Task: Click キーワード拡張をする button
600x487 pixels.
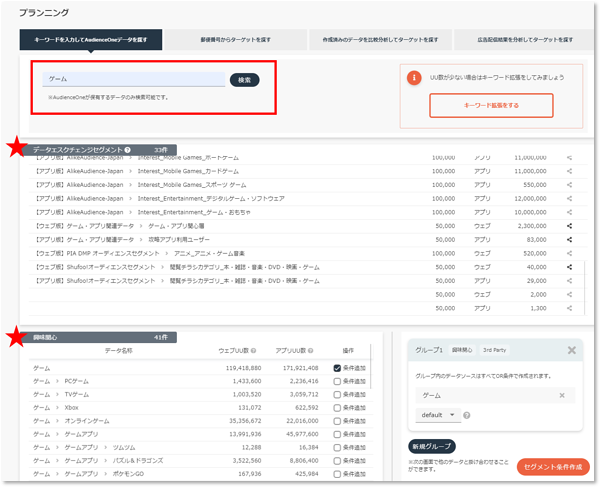Action: tap(490, 106)
